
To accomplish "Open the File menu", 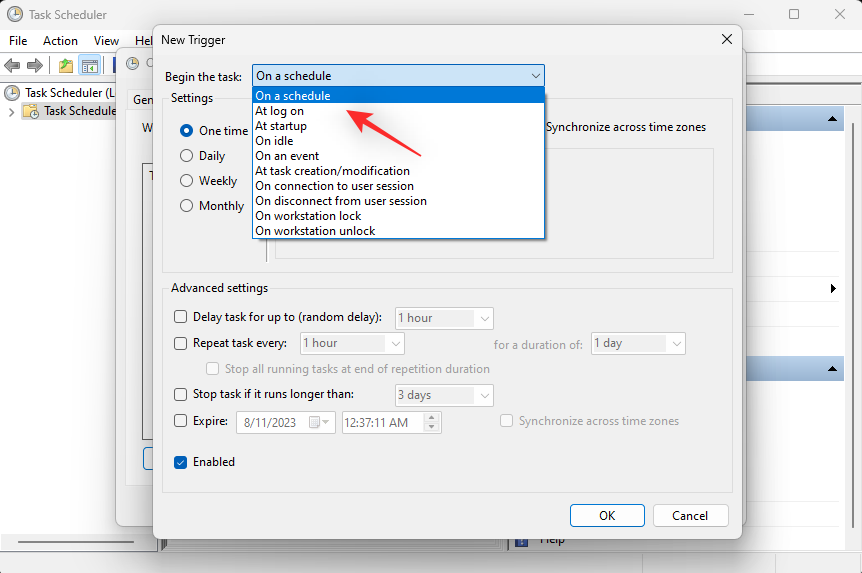I will click(x=18, y=41).
